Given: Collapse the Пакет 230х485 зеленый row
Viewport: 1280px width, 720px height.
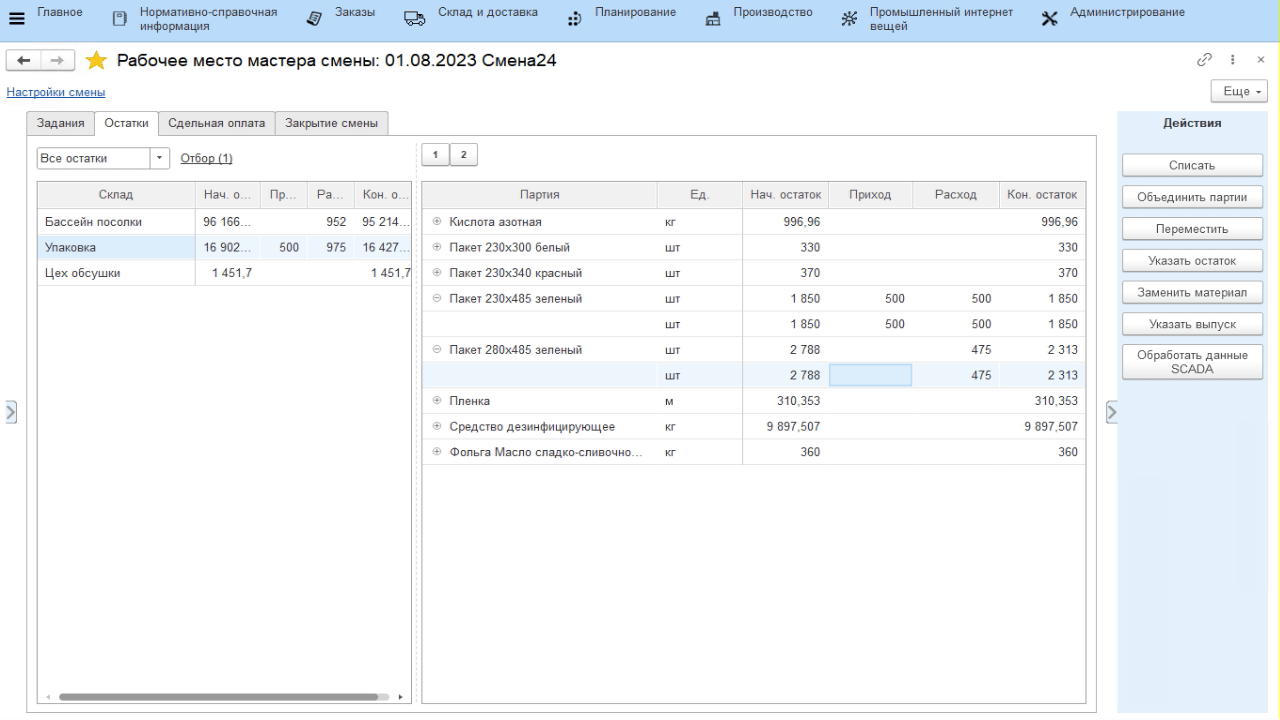Looking at the screenshot, I should 437,299.
